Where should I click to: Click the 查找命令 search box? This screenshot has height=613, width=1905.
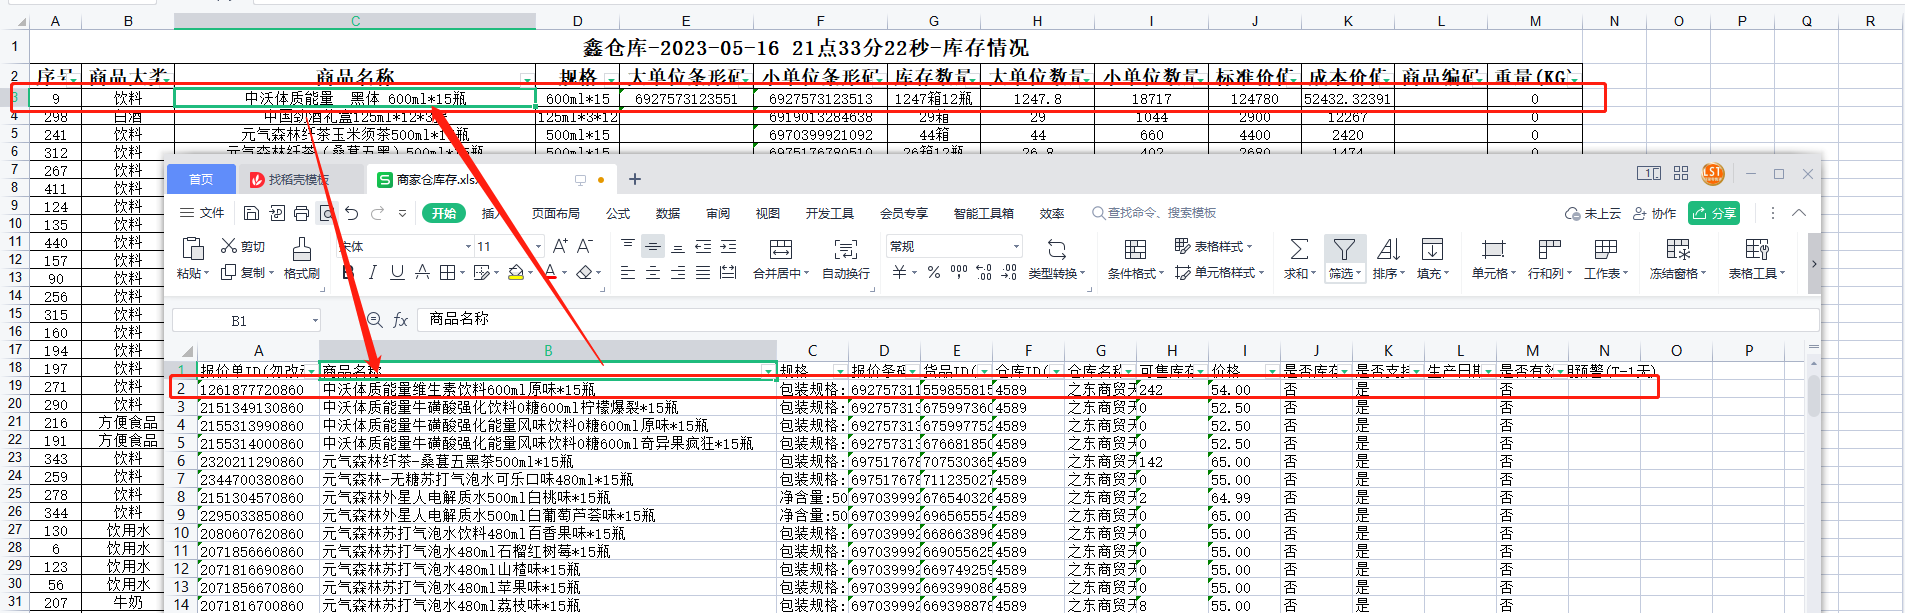pos(1153,213)
